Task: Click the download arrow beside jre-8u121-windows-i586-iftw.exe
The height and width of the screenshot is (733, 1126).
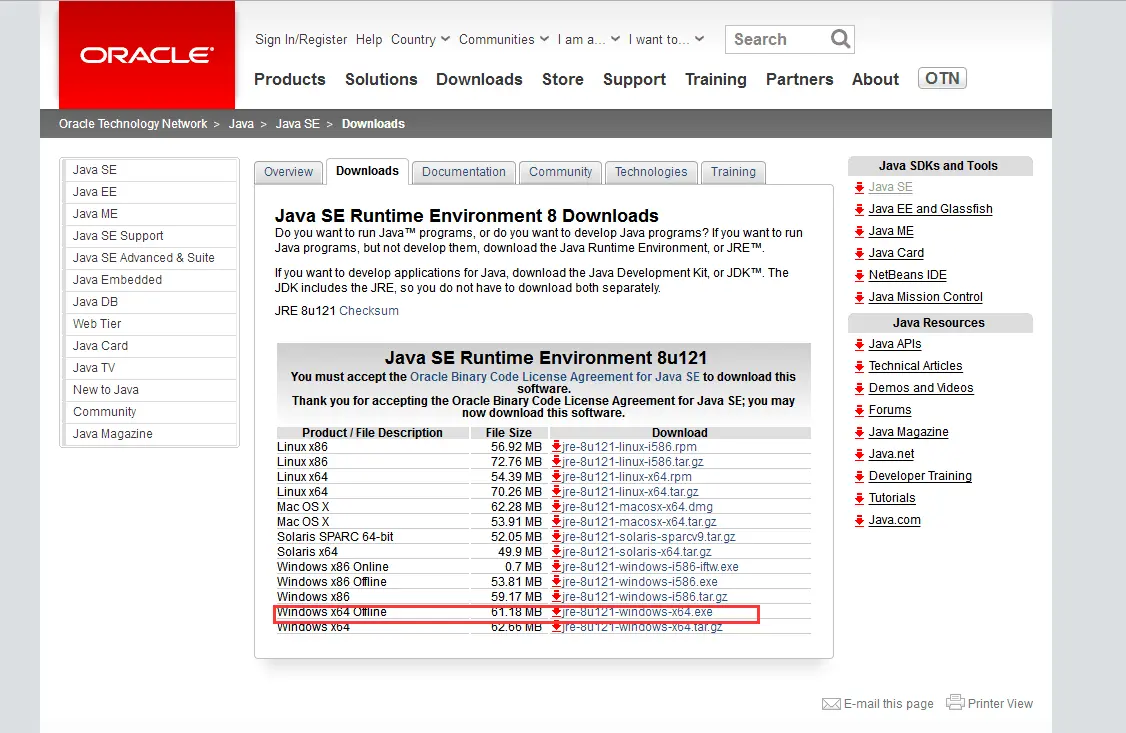Action: [556, 567]
